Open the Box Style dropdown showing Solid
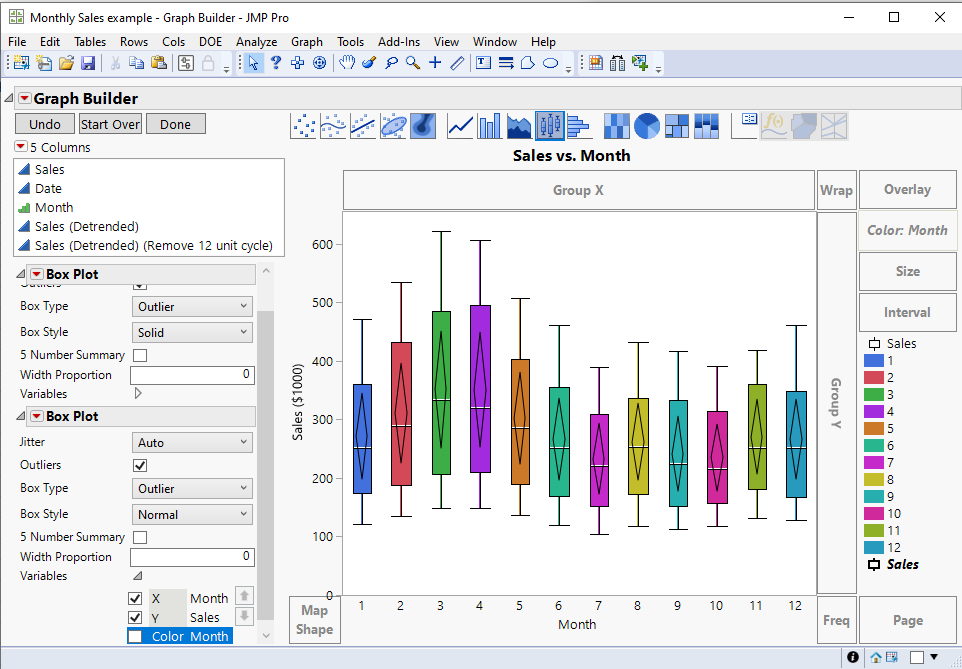962x669 pixels. coord(192,332)
